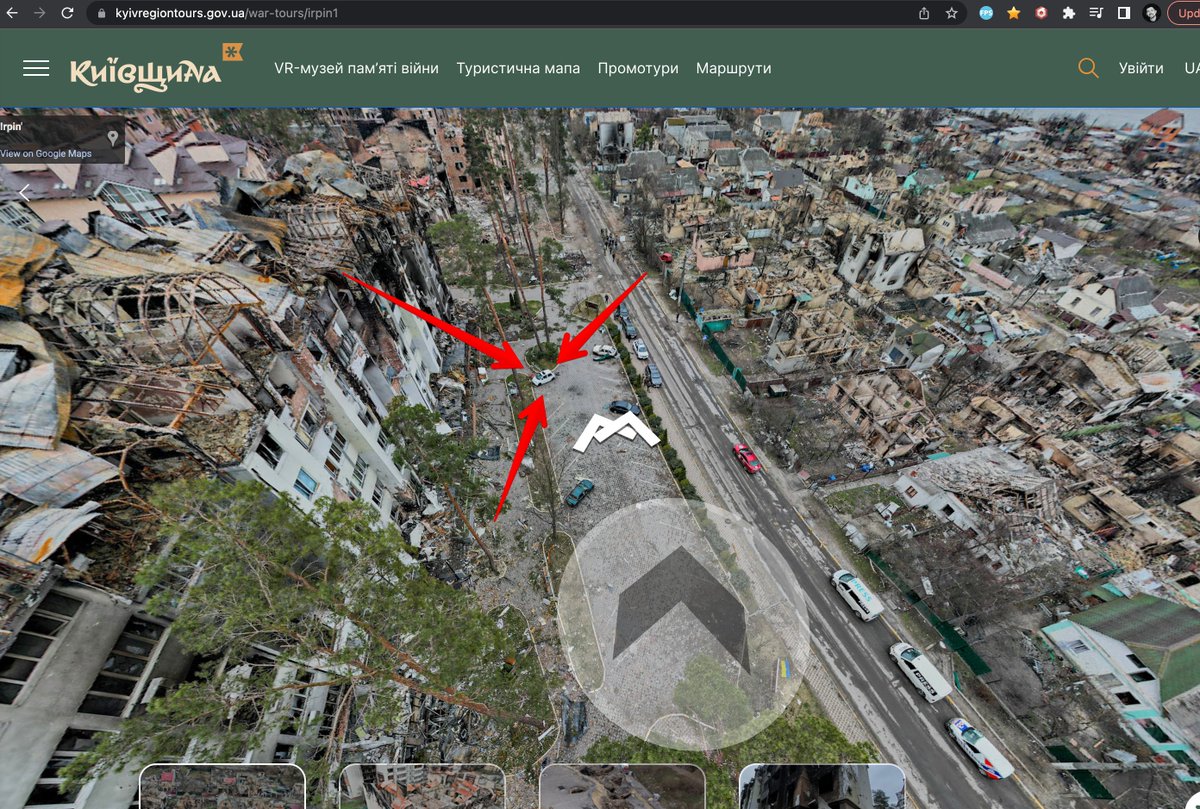
Task: Go to the Маршрути menu item
Action: pyautogui.click(x=733, y=68)
